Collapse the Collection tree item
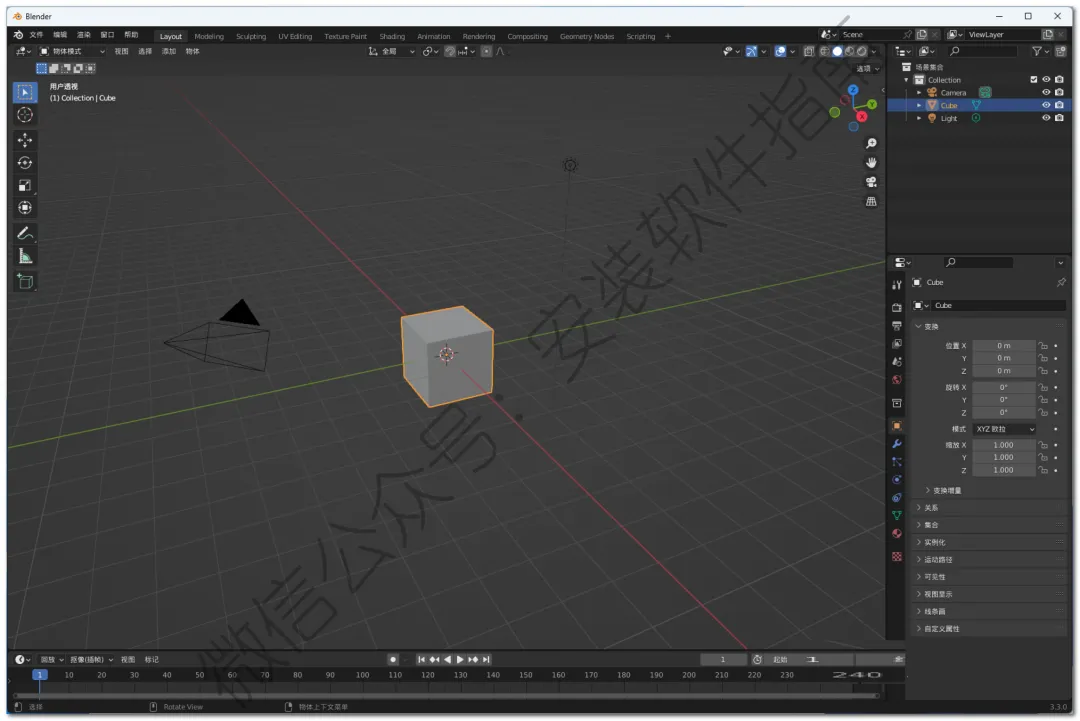 tap(906, 80)
